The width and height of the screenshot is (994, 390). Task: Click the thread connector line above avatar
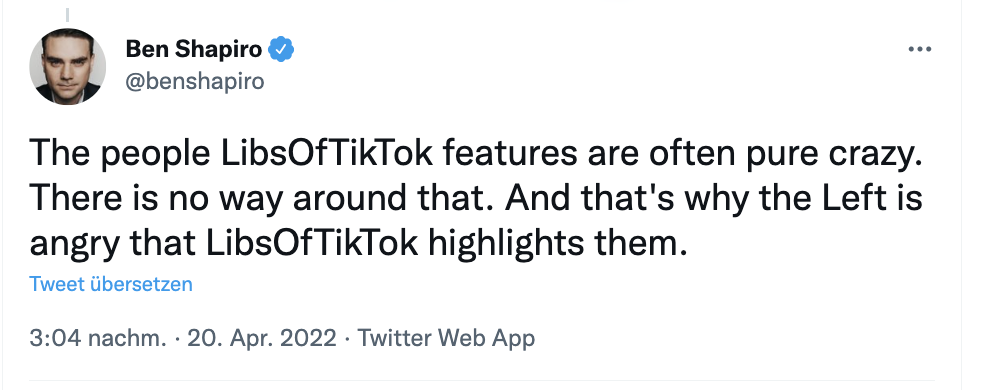coord(68,15)
